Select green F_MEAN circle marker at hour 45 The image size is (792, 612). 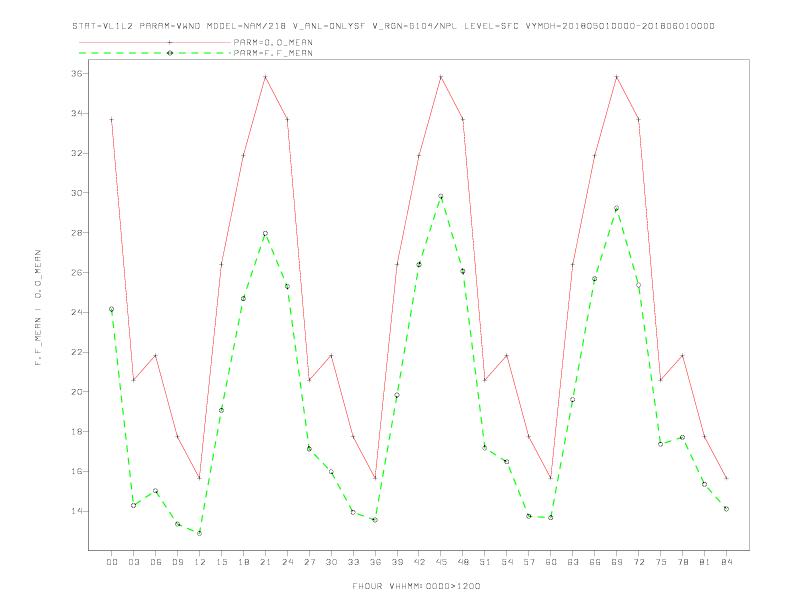(441, 196)
